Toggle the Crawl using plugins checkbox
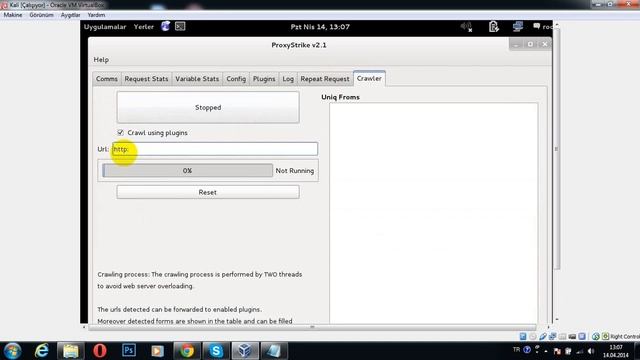The width and height of the screenshot is (640, 360). click(x=120, y=133)
